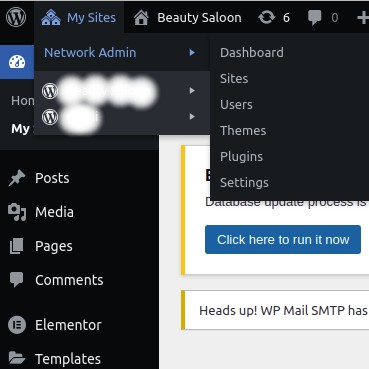Open Posts in the sidebar
The width and height of the screenshot is (369, 369).
click(52, 178)
